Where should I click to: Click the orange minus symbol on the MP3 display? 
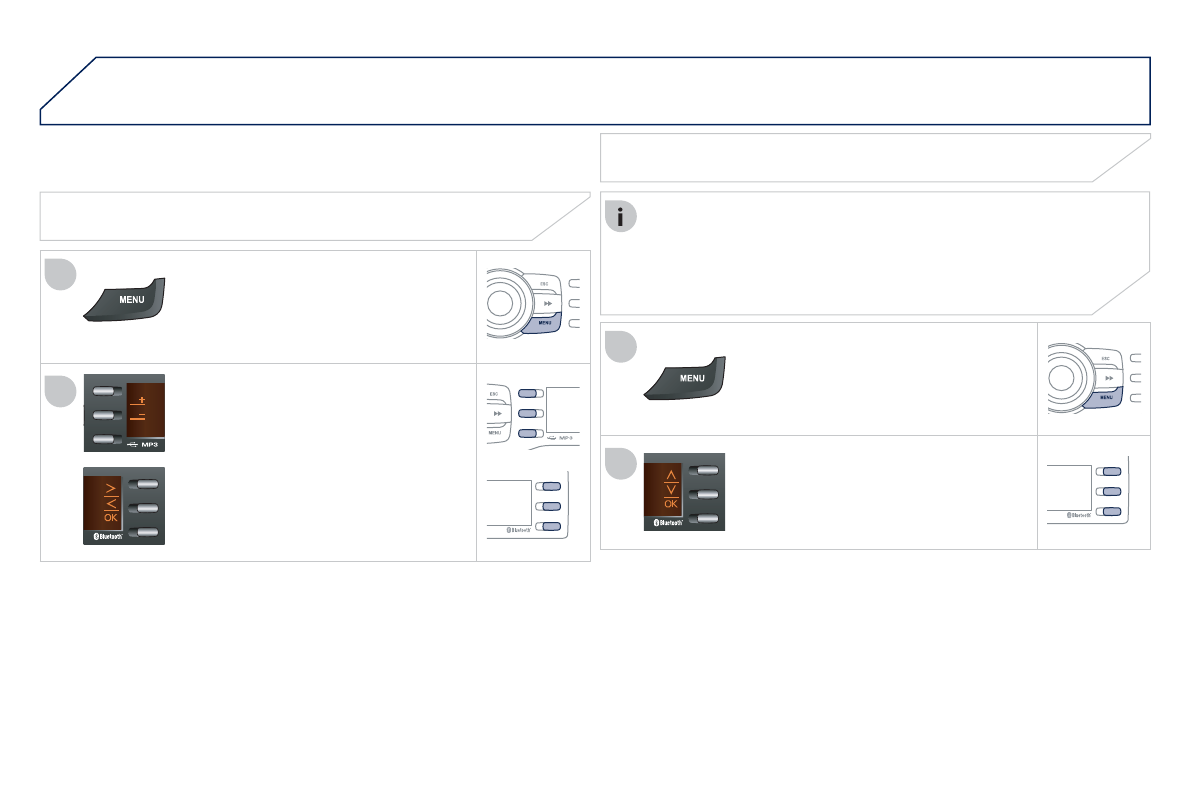click(141, 415)
